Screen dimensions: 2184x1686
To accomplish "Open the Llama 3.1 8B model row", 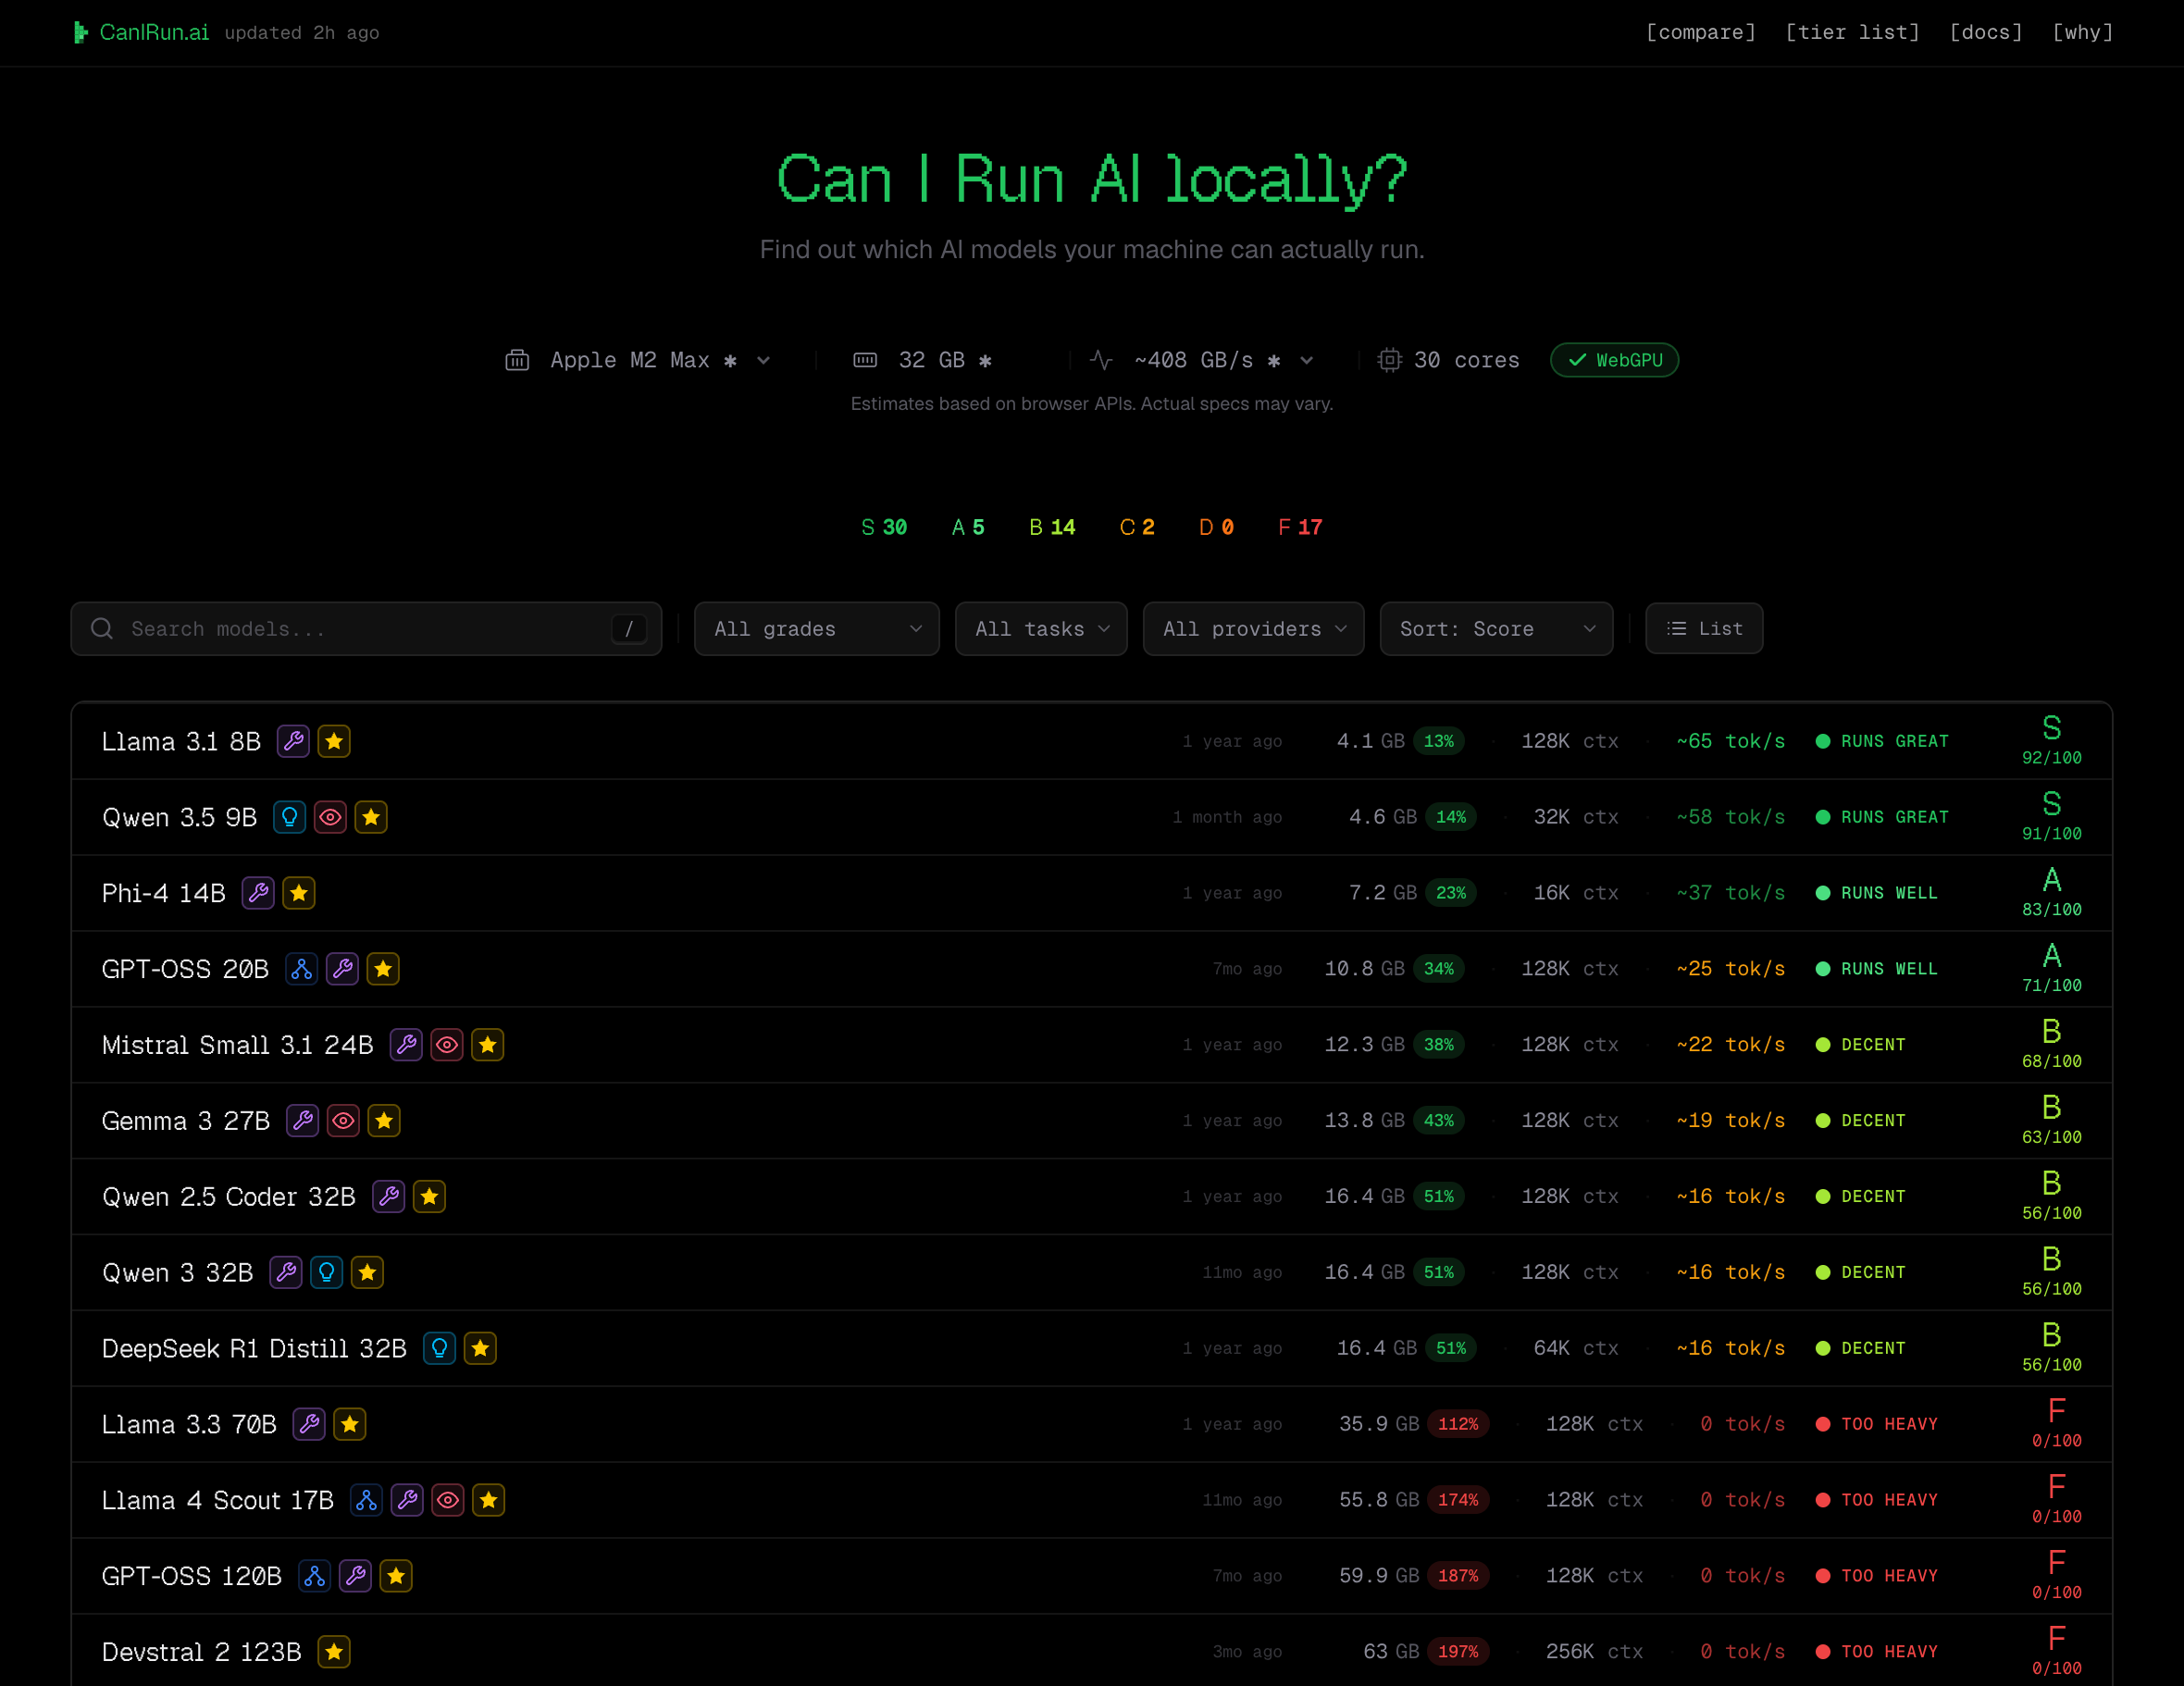I will pos(1092,741).
